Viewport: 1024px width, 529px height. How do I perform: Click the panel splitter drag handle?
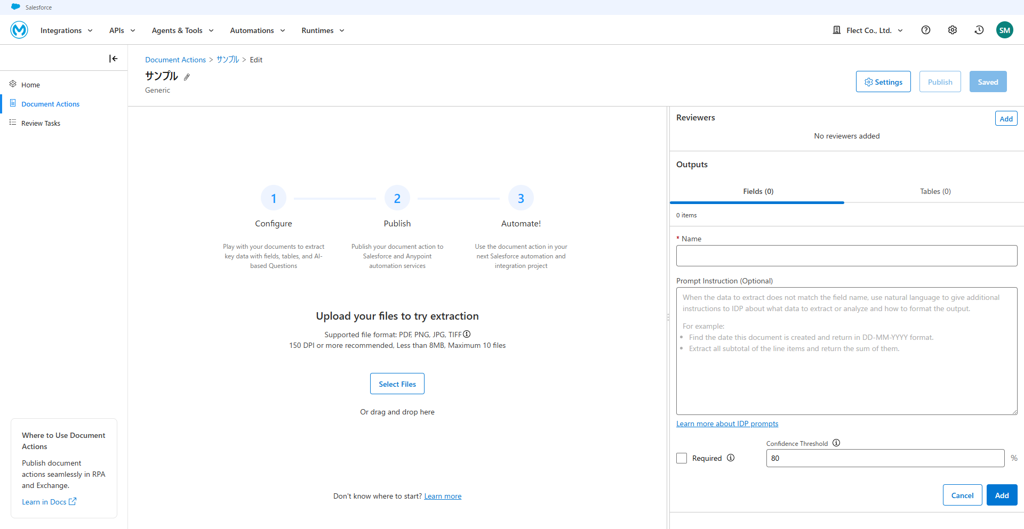[667, 317]
